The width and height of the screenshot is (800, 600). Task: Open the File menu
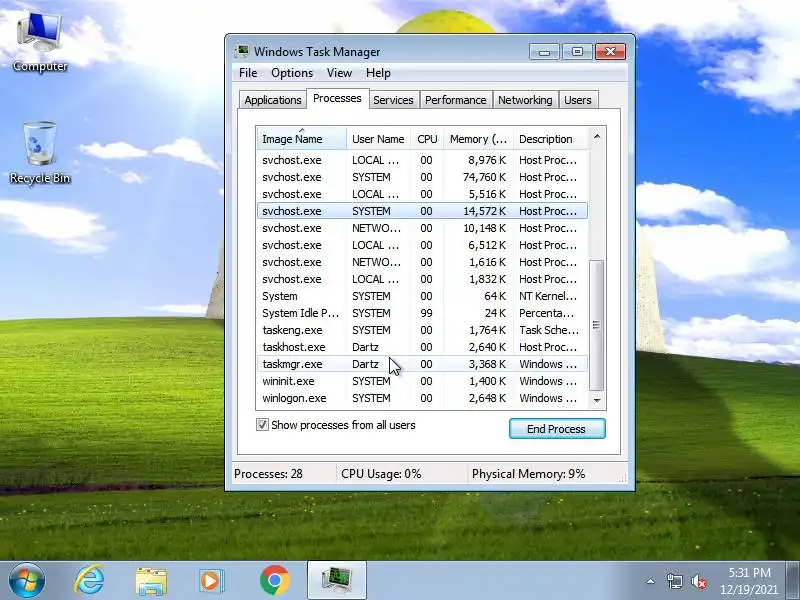coord(248,73)
